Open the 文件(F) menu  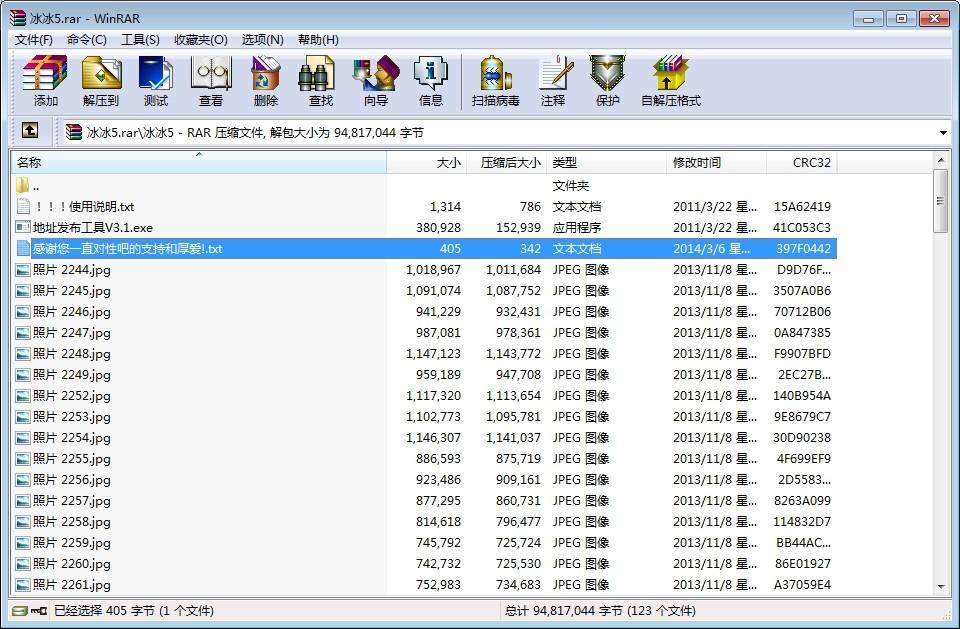pos(34,40)
